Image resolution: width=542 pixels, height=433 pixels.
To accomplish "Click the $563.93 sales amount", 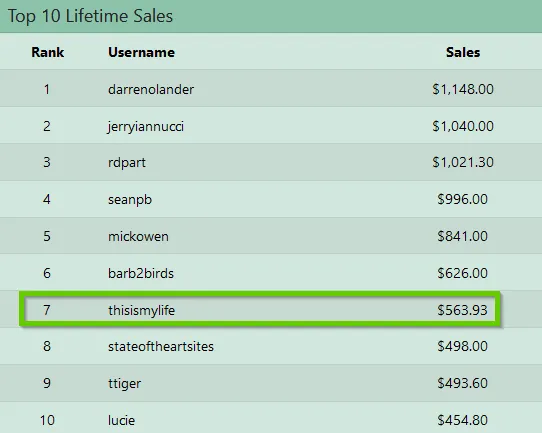I will click(462, 310).
